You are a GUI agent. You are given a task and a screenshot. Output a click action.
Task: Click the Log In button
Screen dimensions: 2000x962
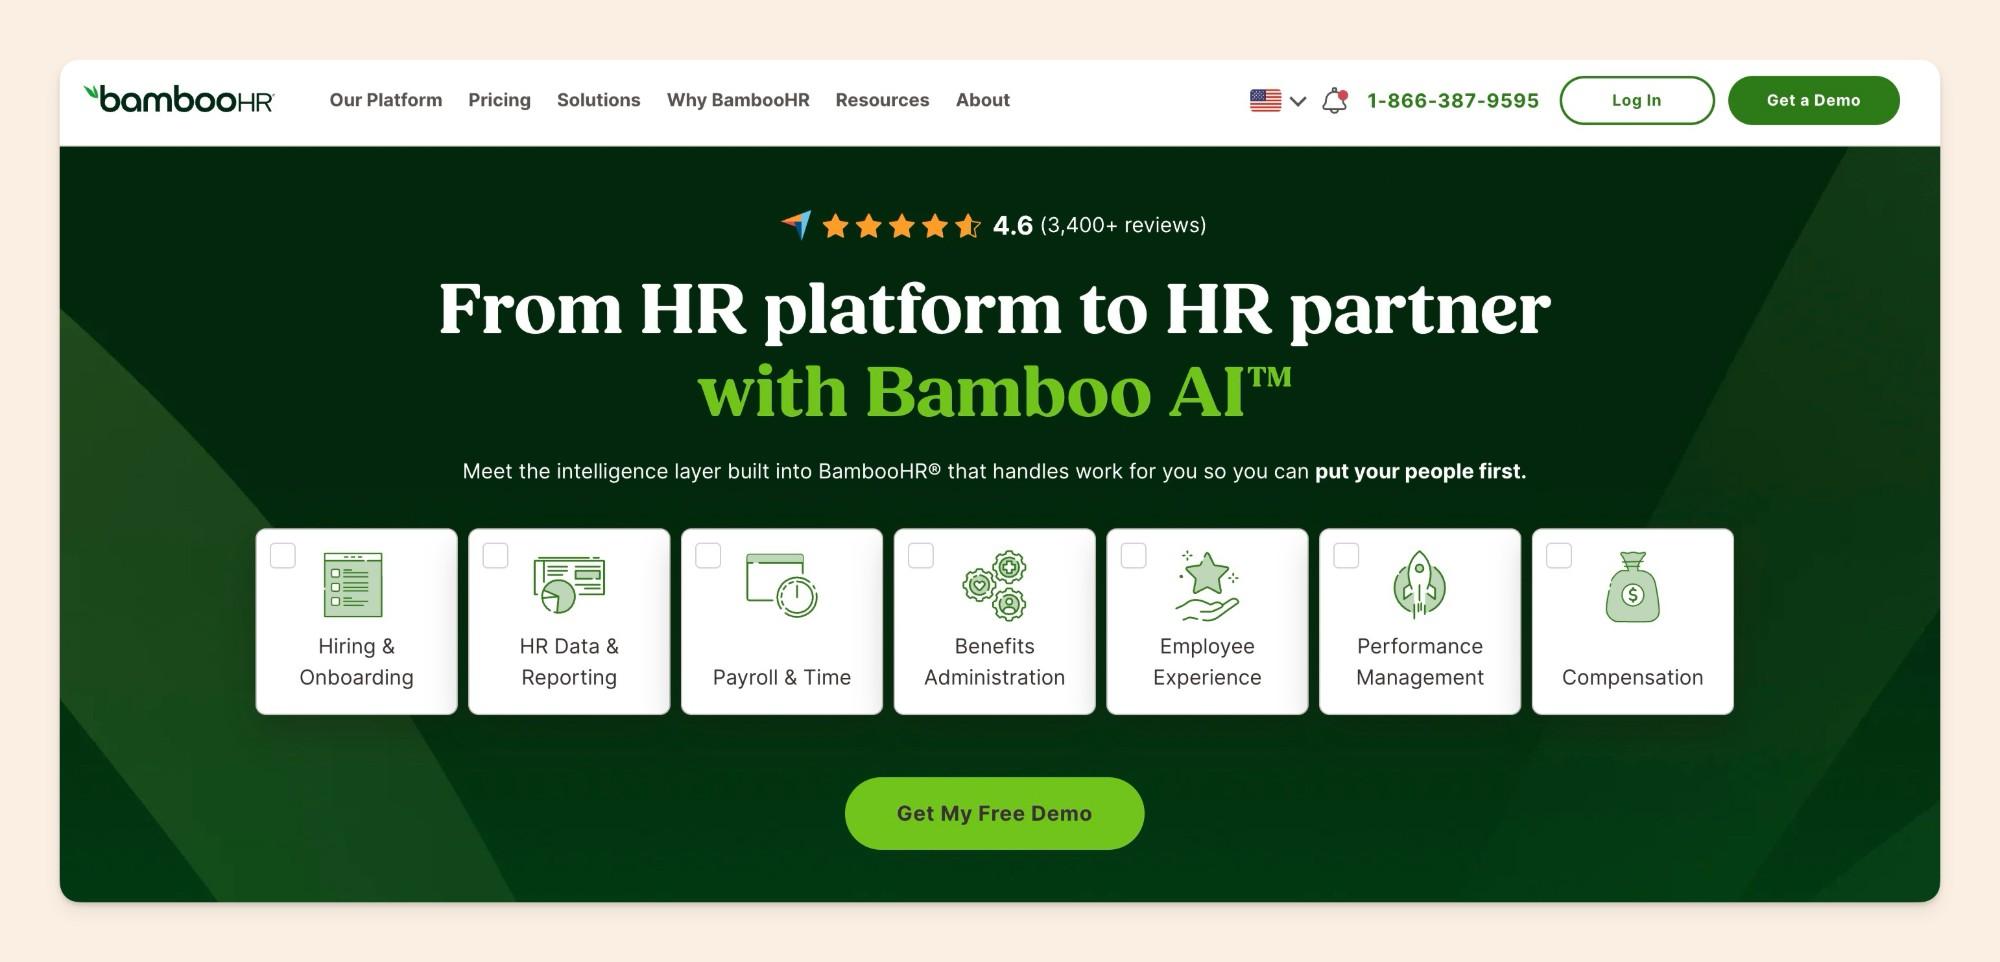[1637, 100]
